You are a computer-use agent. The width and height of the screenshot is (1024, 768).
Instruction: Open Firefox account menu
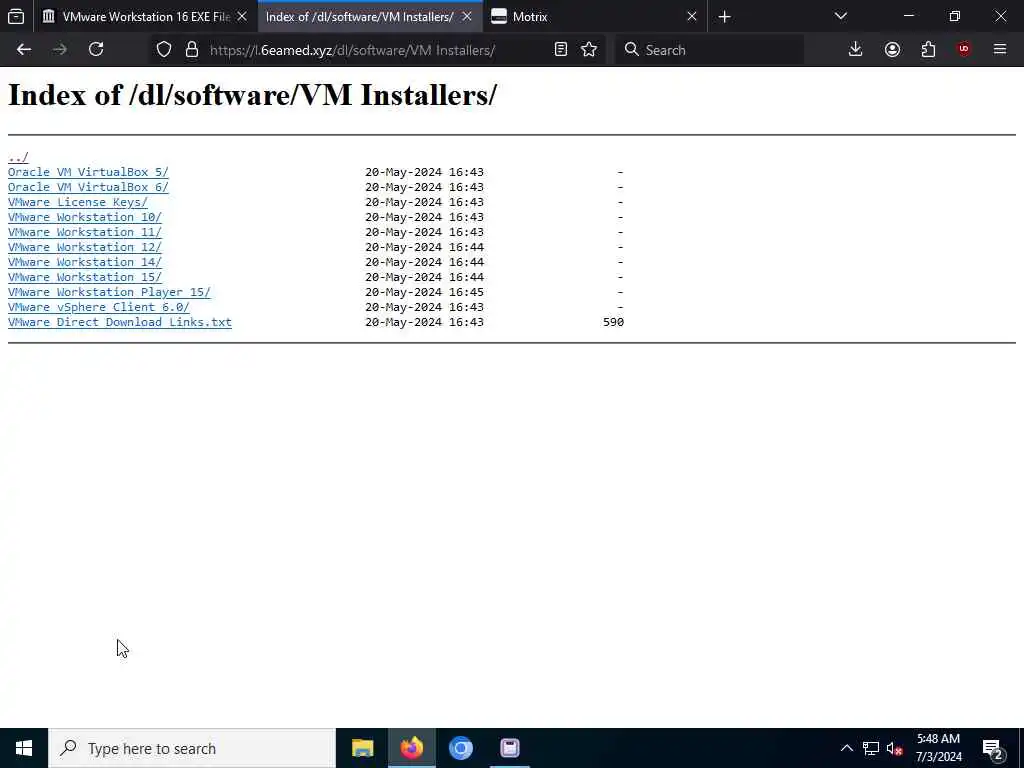tap(892, 50)
